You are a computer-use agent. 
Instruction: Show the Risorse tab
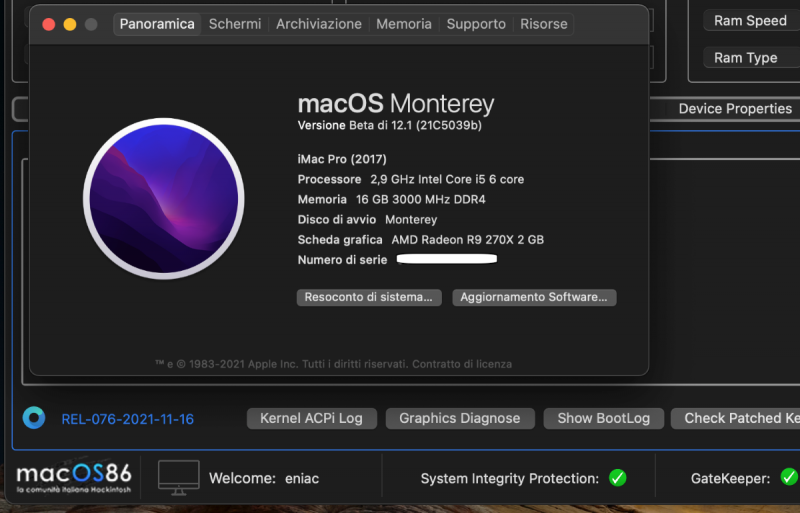(x=544, y=24)
